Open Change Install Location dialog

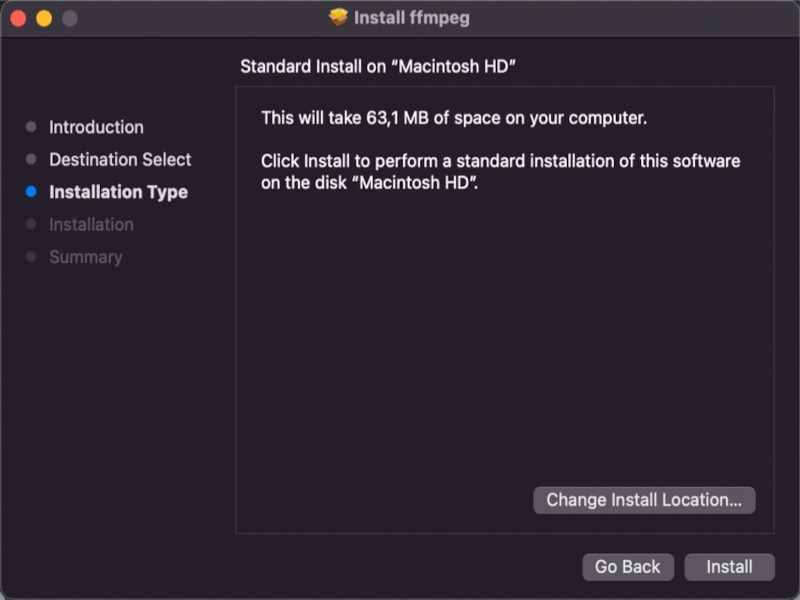645,500
